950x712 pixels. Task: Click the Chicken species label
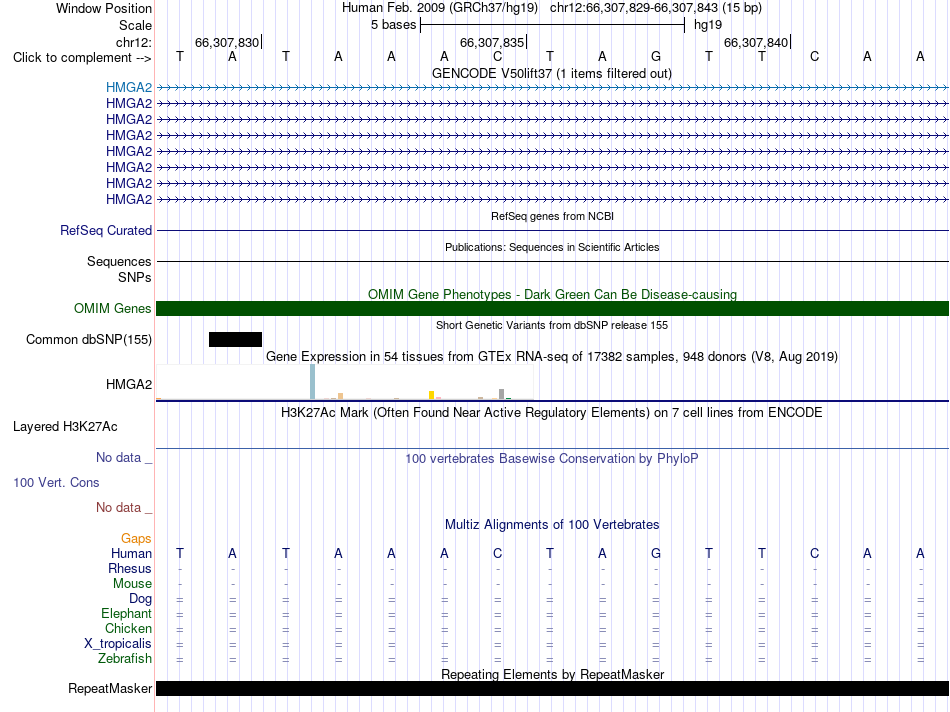128,628
